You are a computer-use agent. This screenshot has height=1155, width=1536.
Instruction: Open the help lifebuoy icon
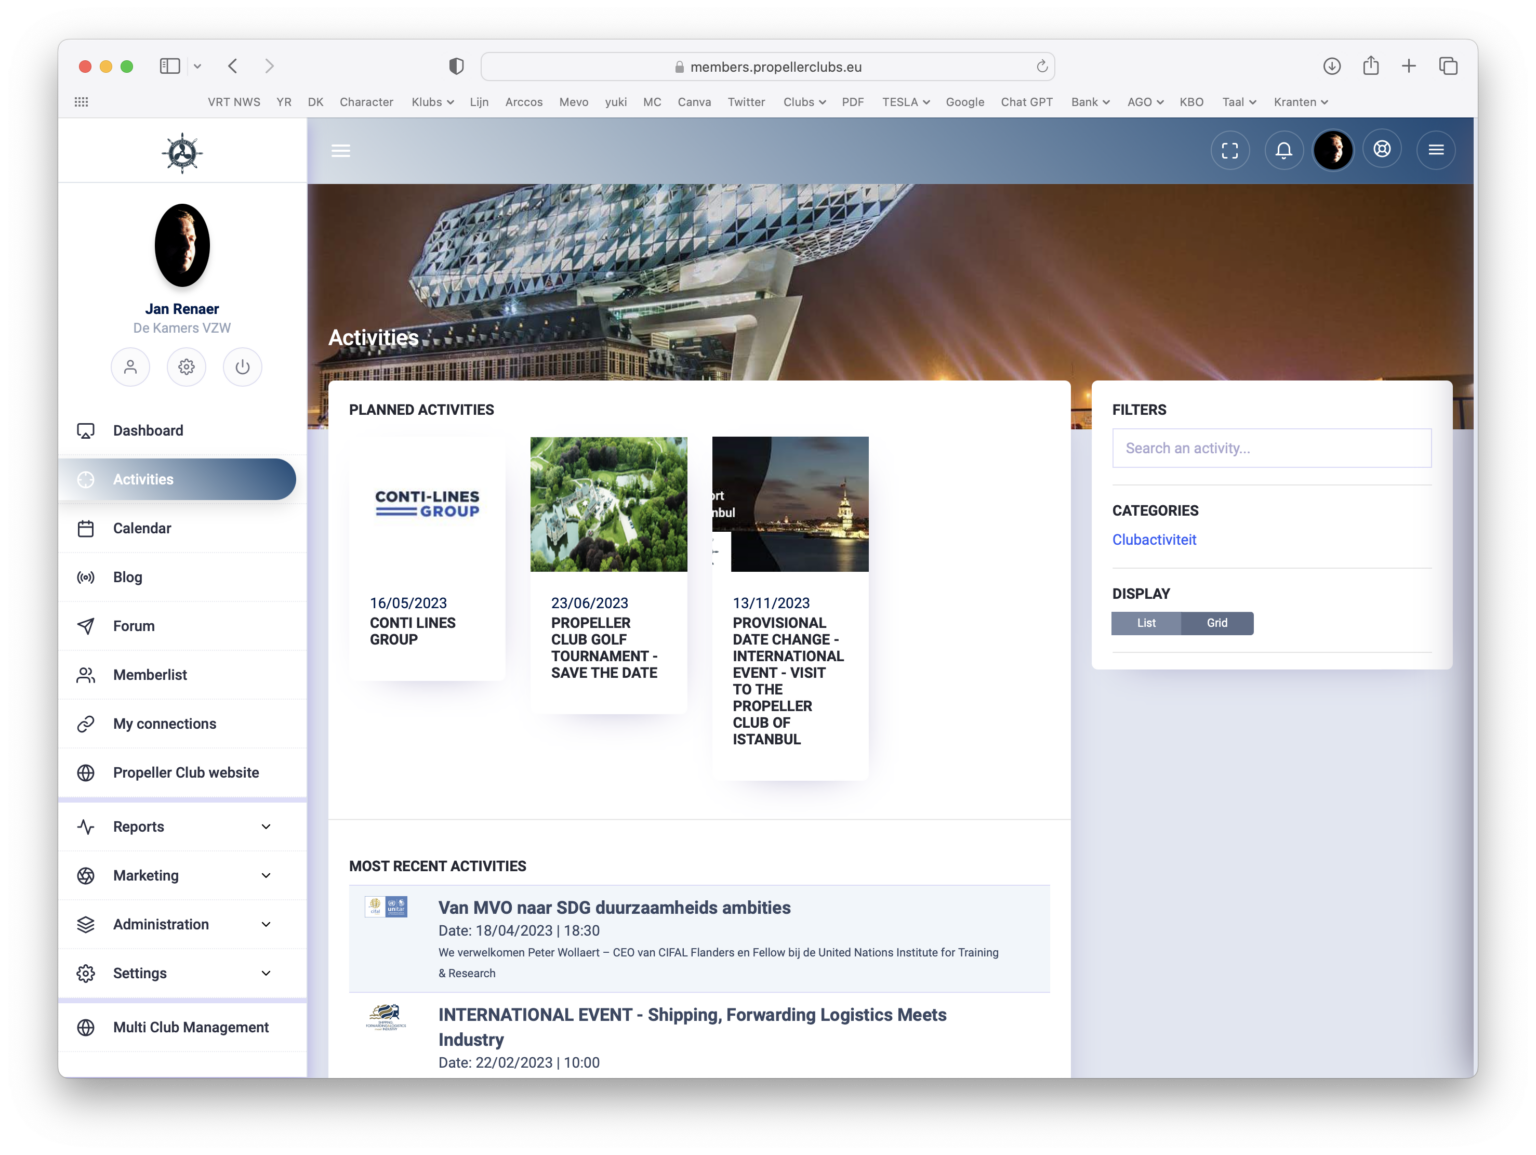click(1382, 150)
